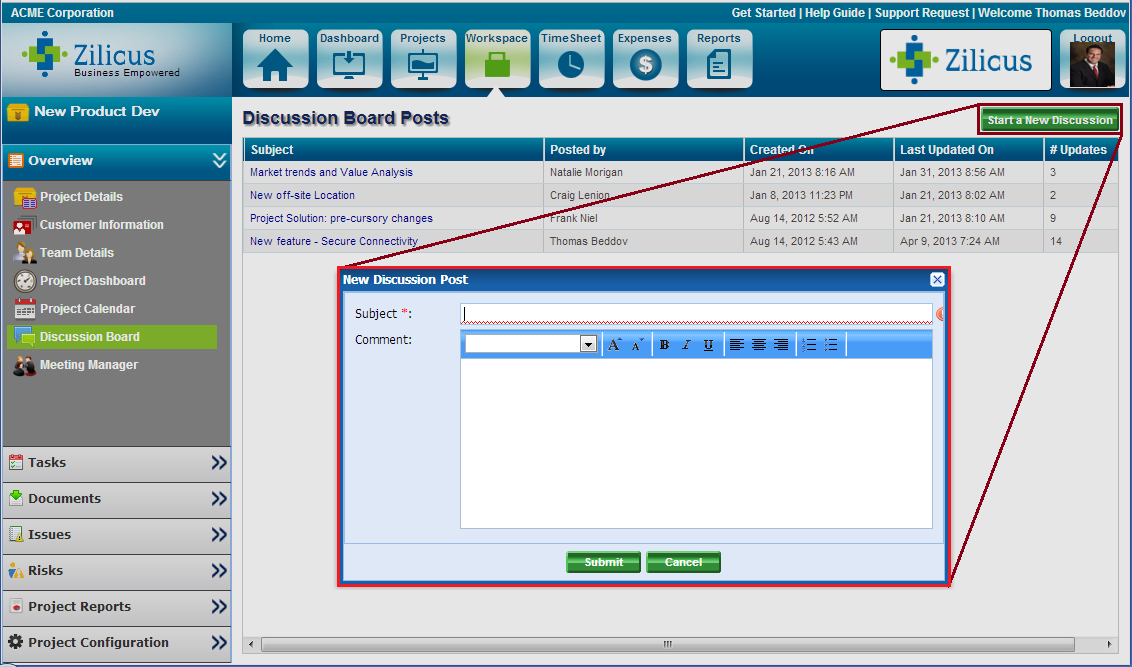Open the Home navigation icon
This screenshot has height=667, width=1132.
tap(275, 59)
